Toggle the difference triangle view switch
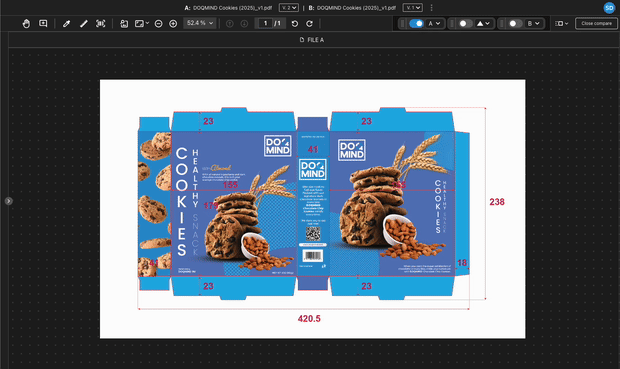Image resolution: width=620 pixels, height=369 pixels. tap(465, 24)
